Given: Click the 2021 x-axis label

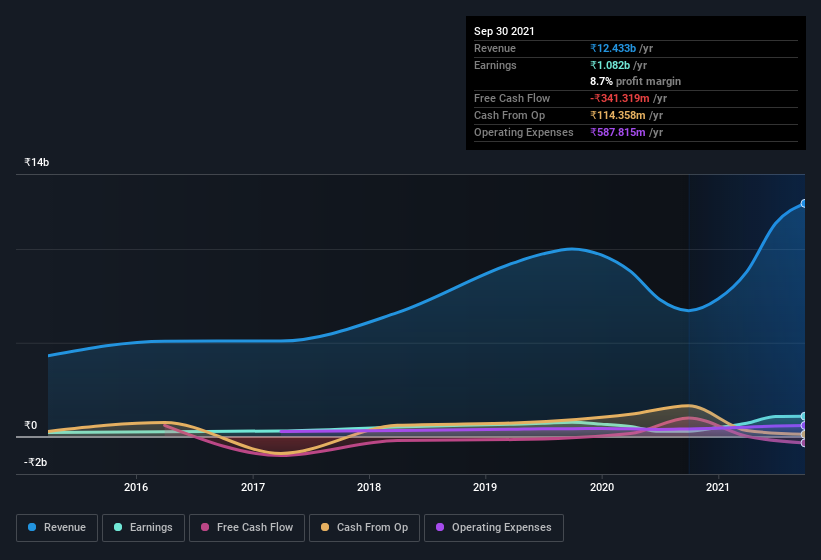Looking at the screenshot, I should pos(718,487).
